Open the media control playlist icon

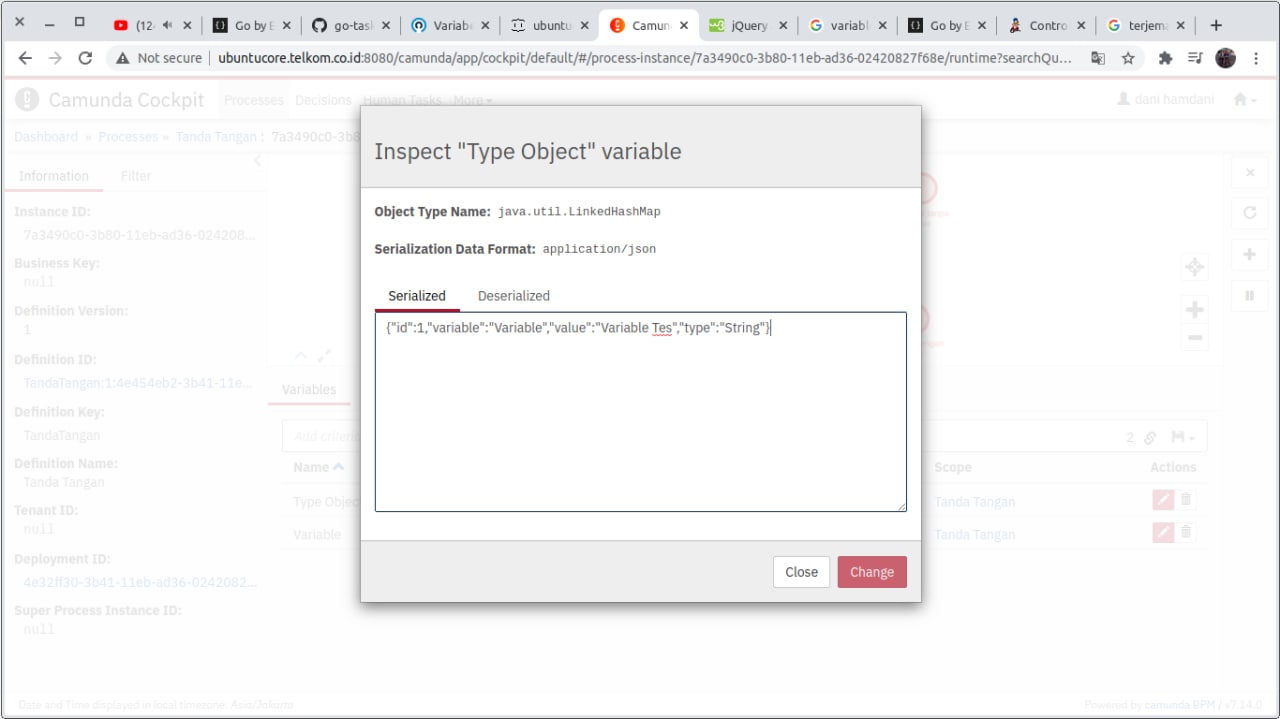(1195, 58)
